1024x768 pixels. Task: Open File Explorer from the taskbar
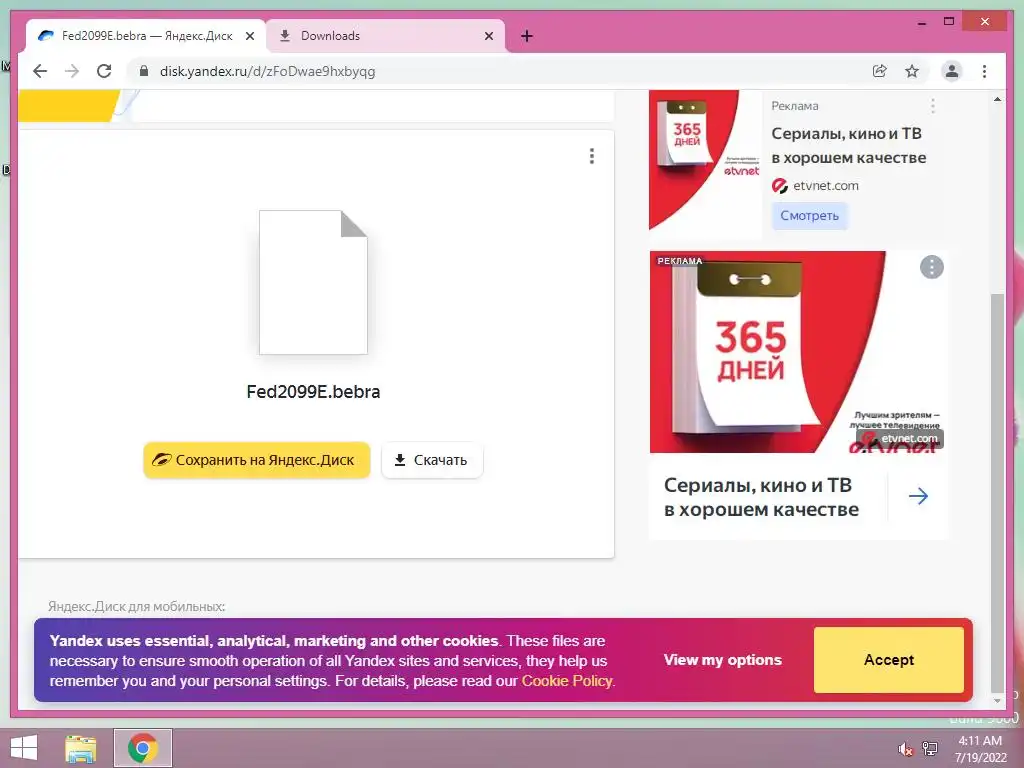[81, 748]
